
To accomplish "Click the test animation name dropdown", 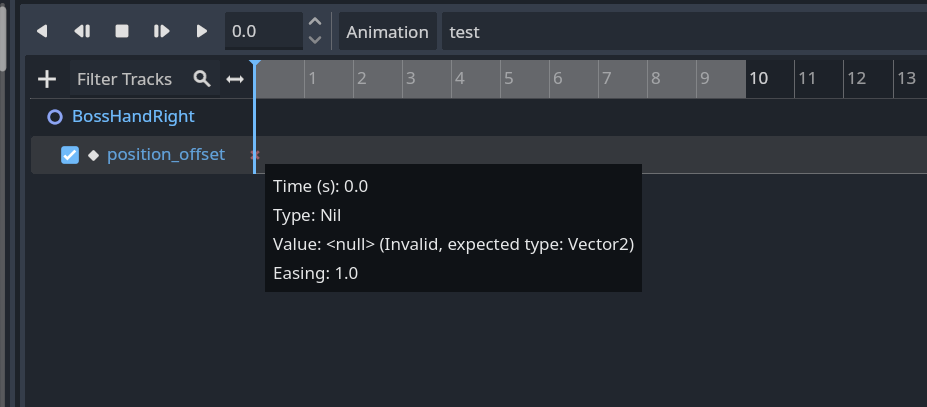I will [680, 32].
